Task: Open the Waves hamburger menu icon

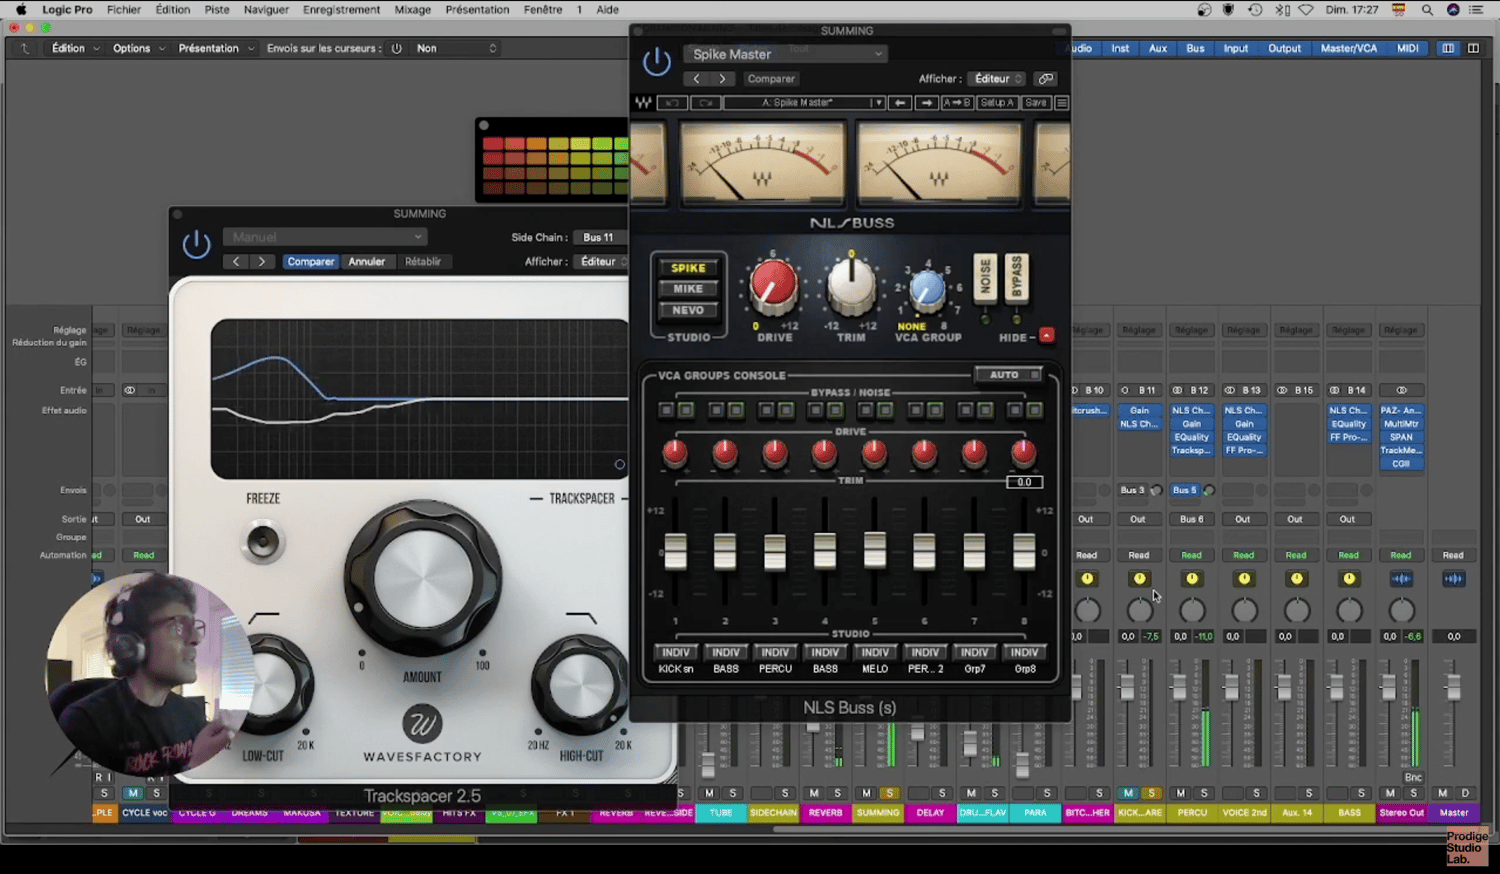Action: pos(1062,102)
